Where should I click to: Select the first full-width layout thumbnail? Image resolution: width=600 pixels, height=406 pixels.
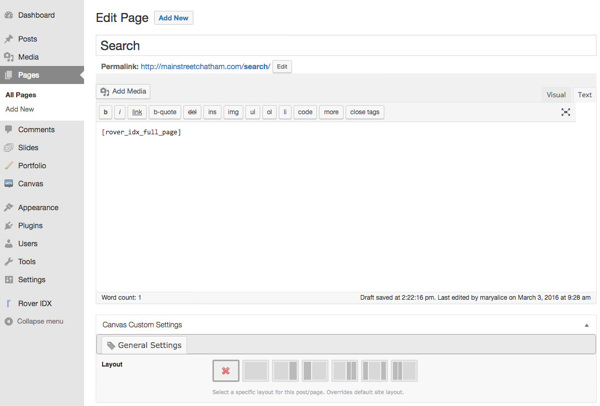pos(255,371)
